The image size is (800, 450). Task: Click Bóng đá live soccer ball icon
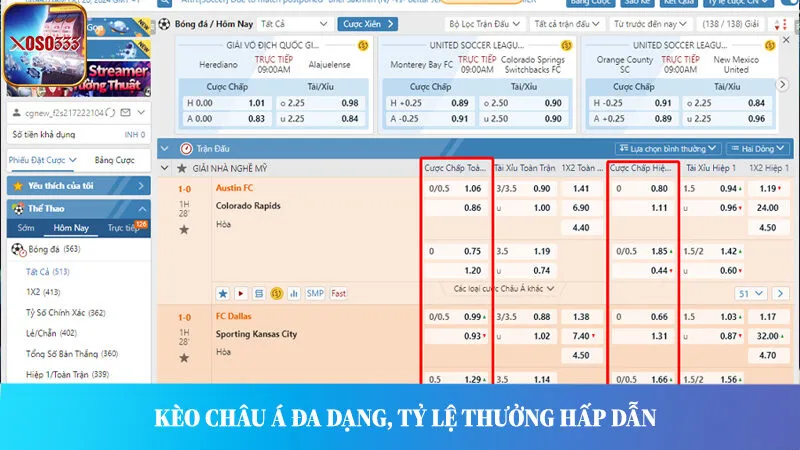coord(18,249)
